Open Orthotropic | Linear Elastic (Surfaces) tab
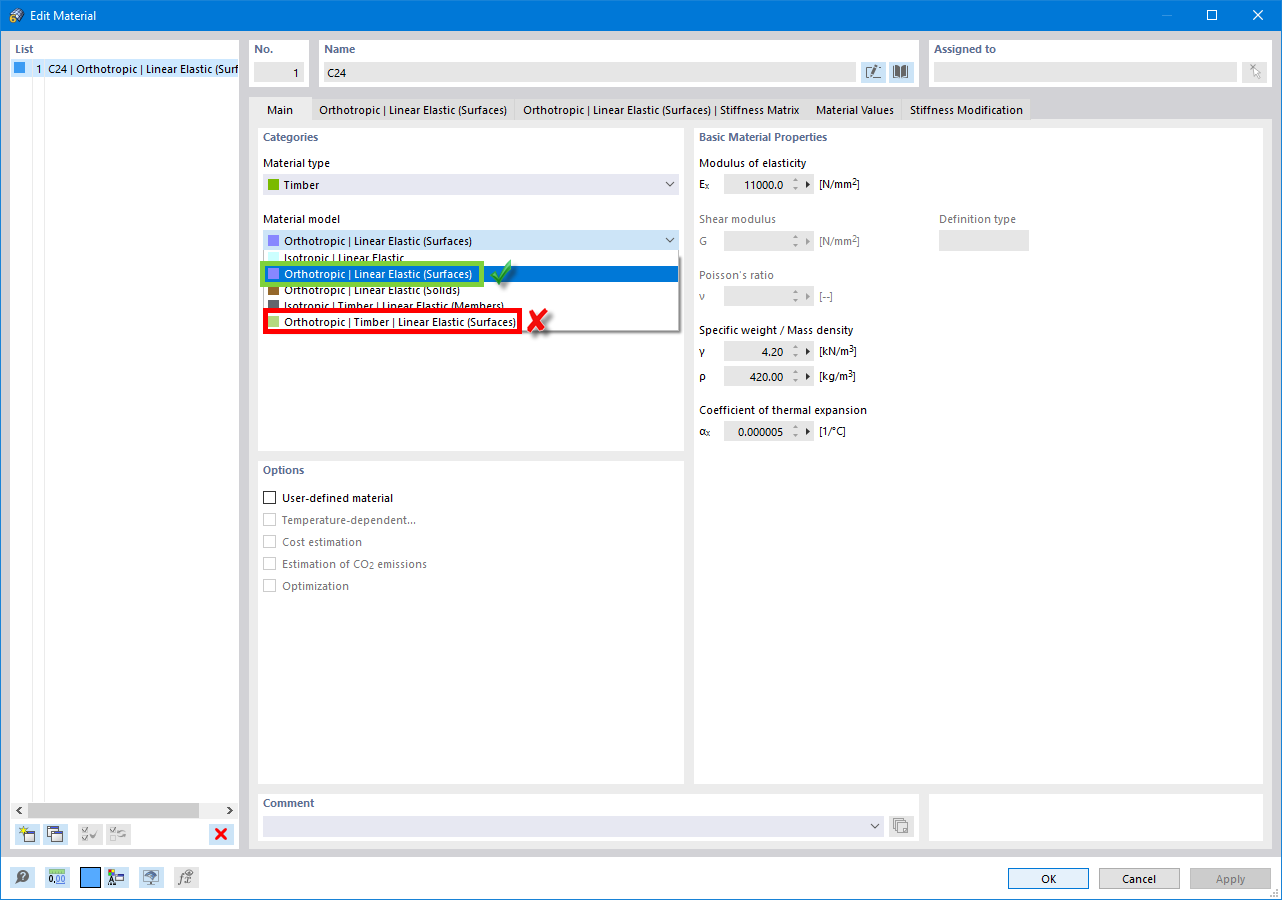The height and width of the screenshot is (900, 1282). 413,110
